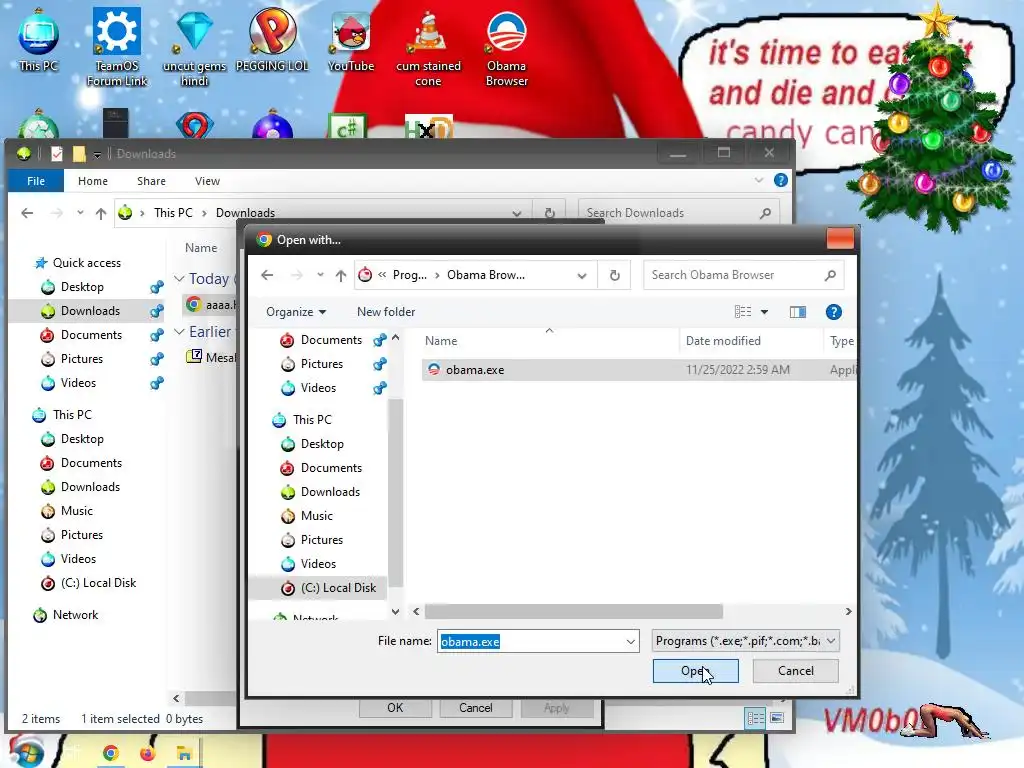
Task: Go back in the Downloads window
Action: pos(27,213)
